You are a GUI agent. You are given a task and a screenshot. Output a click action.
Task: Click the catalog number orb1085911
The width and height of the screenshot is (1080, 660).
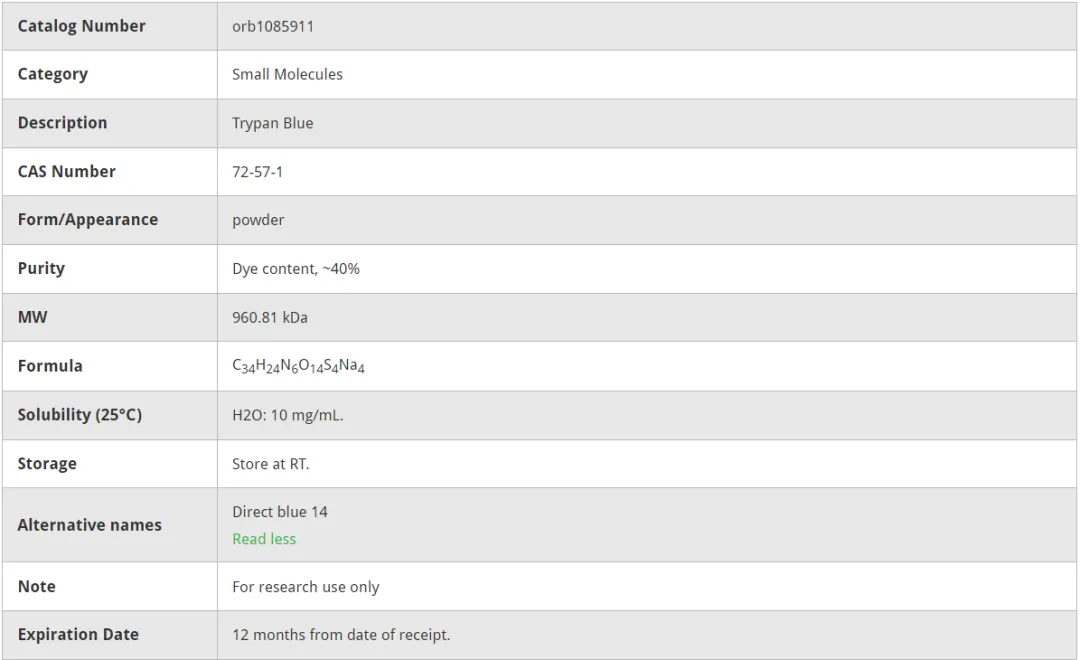[273, 26]
